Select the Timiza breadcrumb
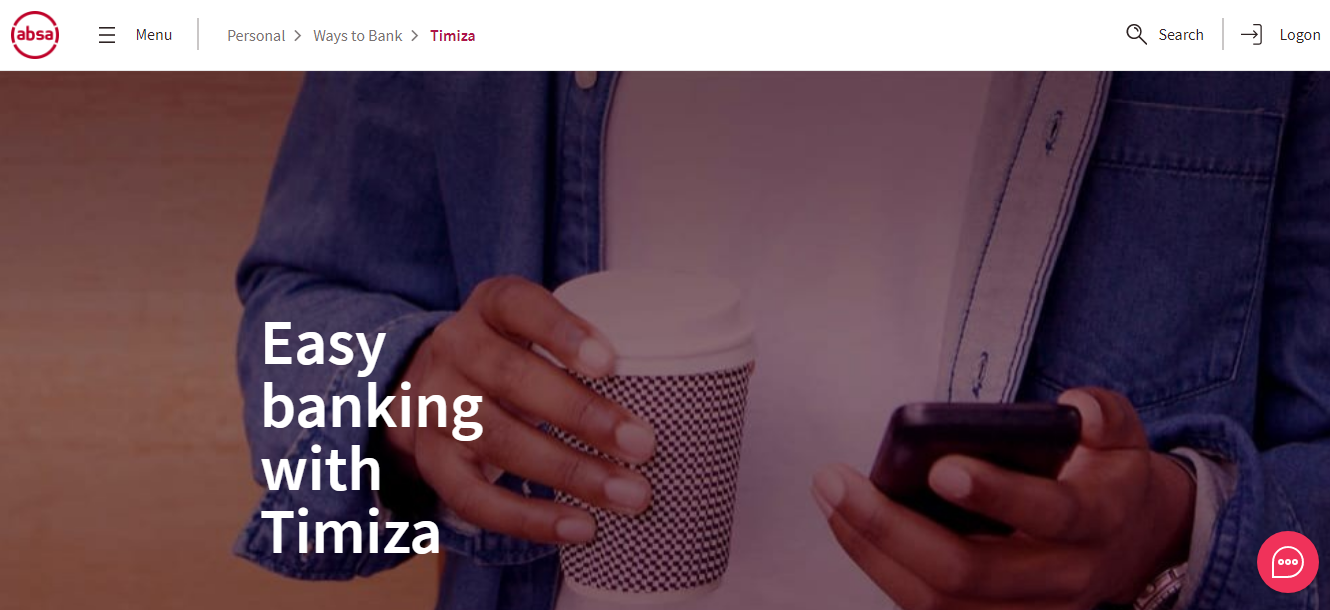This screenshot has height=610, width=1330. (452, 36)
